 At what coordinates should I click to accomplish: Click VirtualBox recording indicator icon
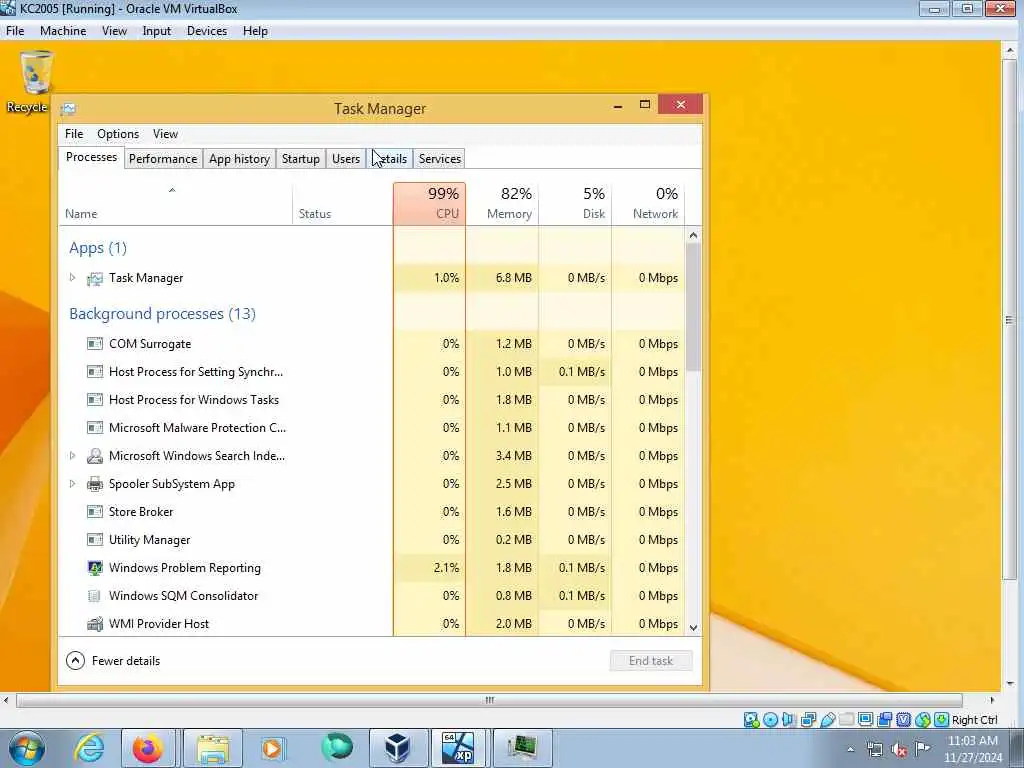click(884, 720)
